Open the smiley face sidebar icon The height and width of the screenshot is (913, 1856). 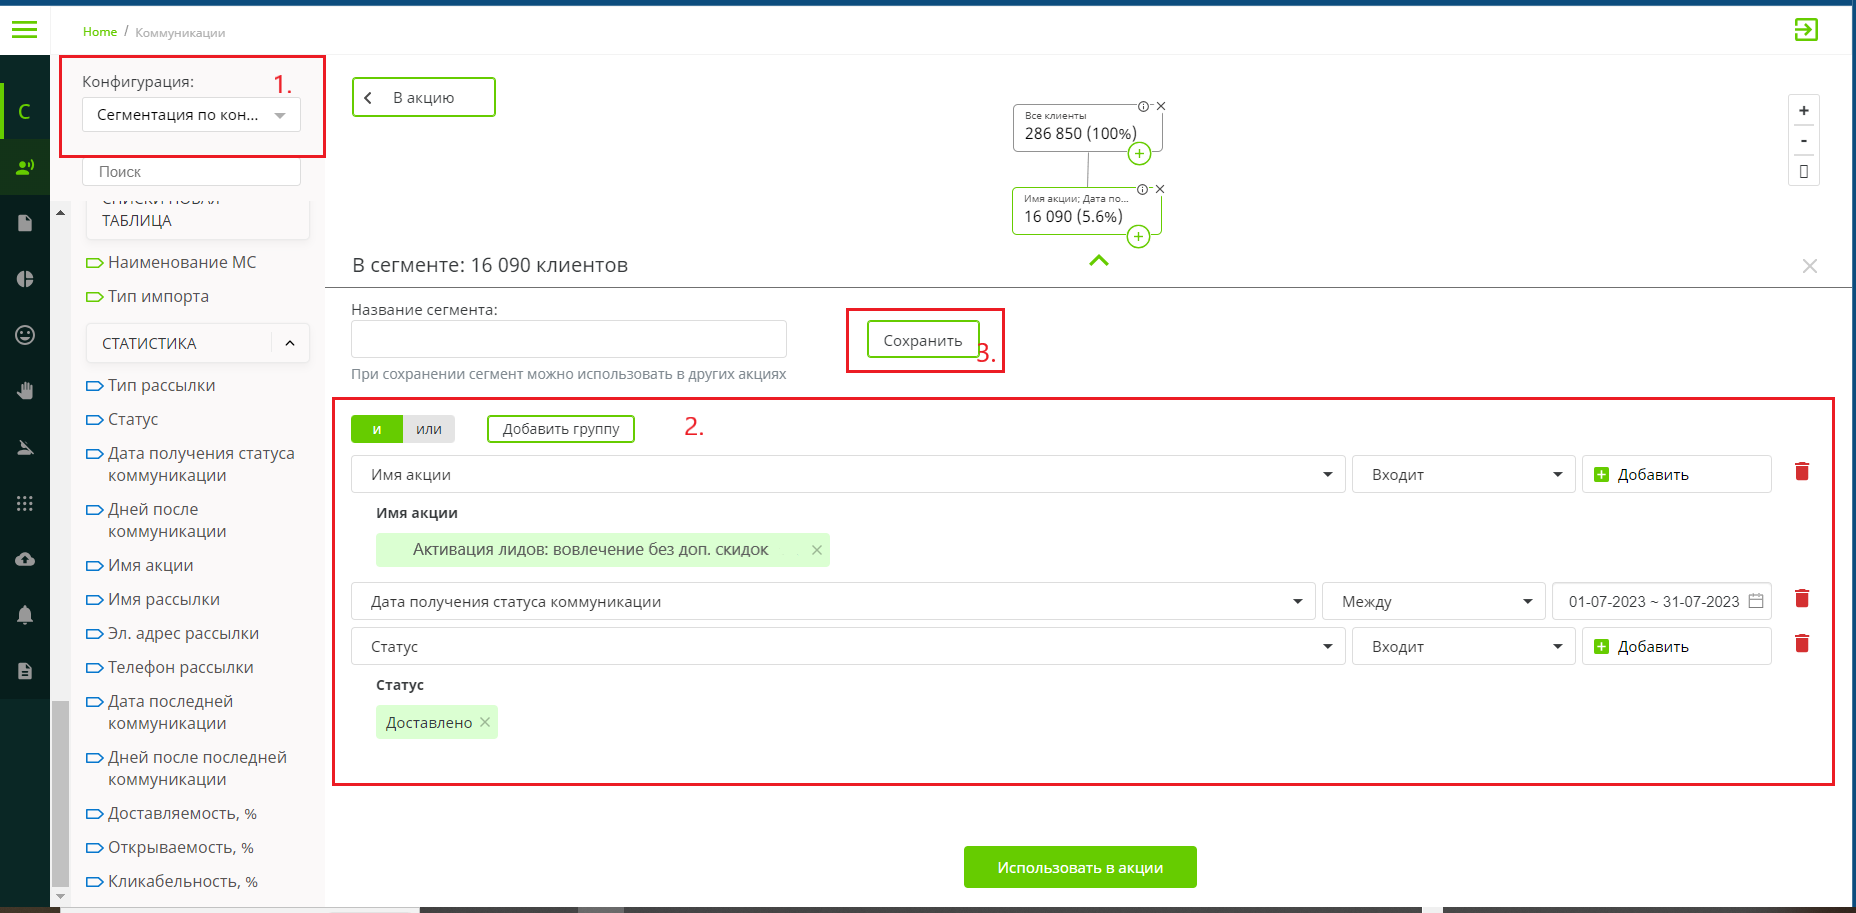pos(25,335)
